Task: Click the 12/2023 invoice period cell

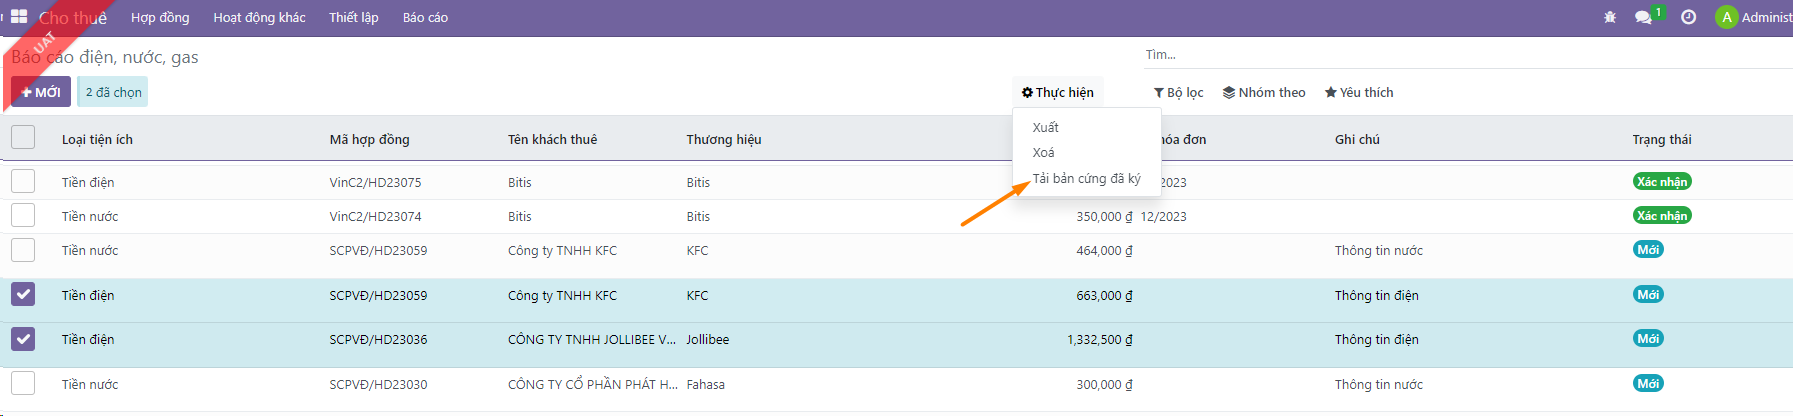Action: click(x=1164, y=216)
